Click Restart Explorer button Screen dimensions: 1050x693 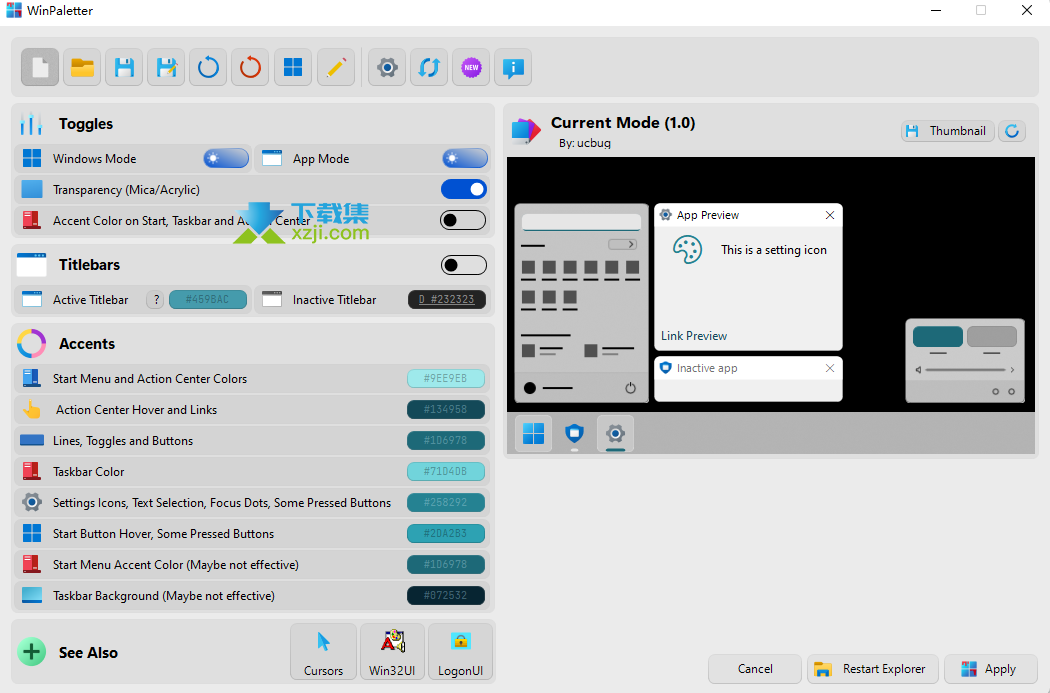click(873, 669)
